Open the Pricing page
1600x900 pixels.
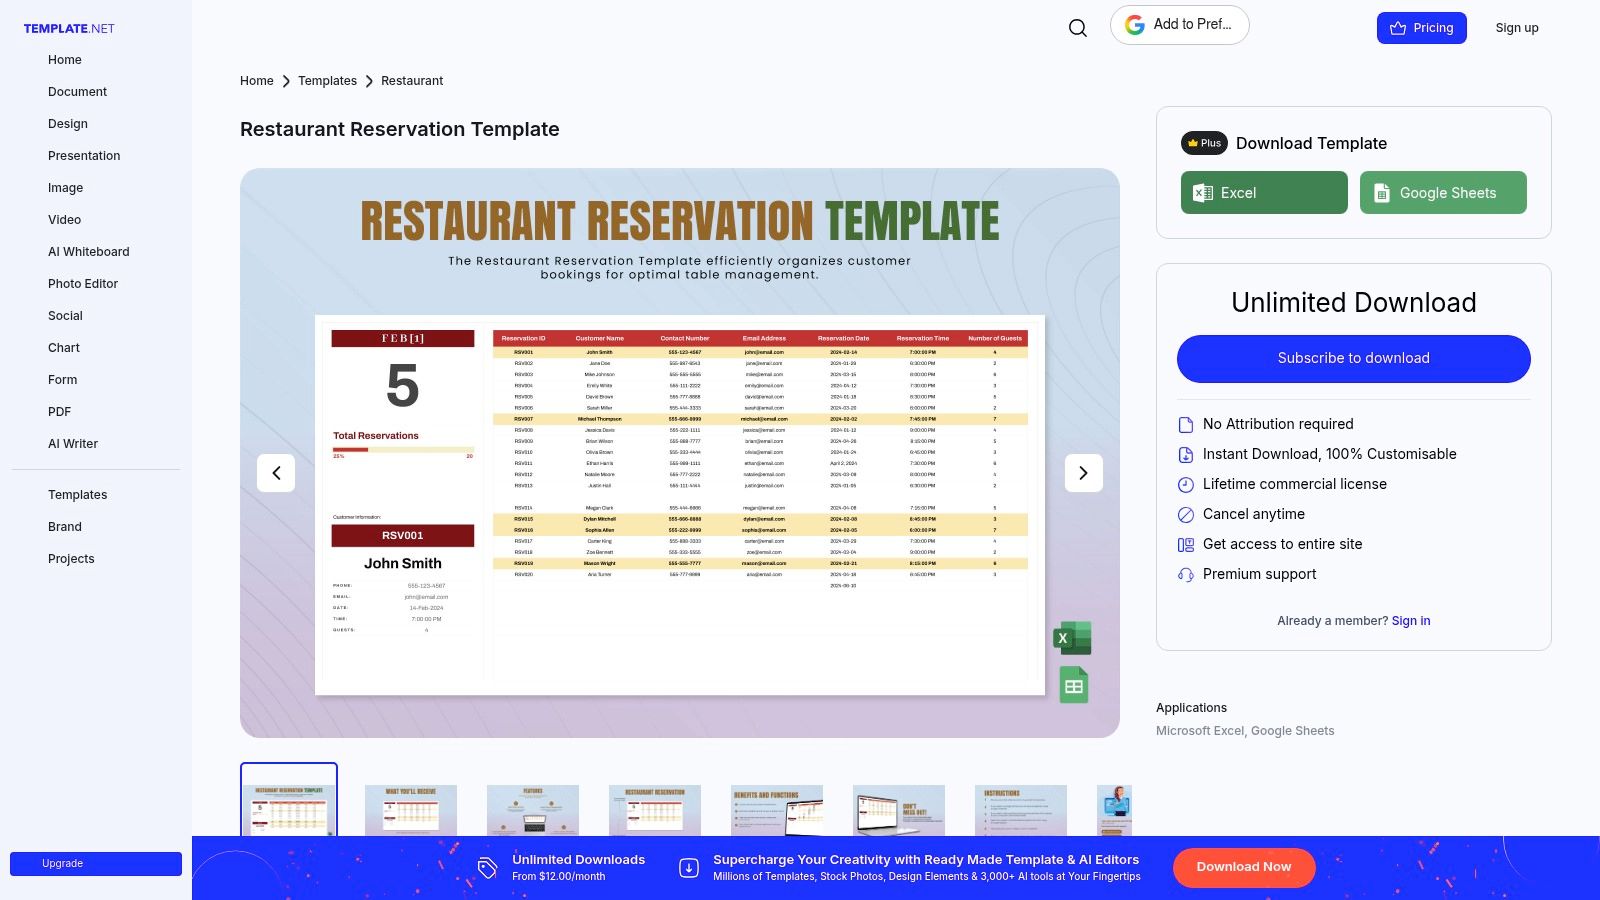click(x=1422, y=28)
